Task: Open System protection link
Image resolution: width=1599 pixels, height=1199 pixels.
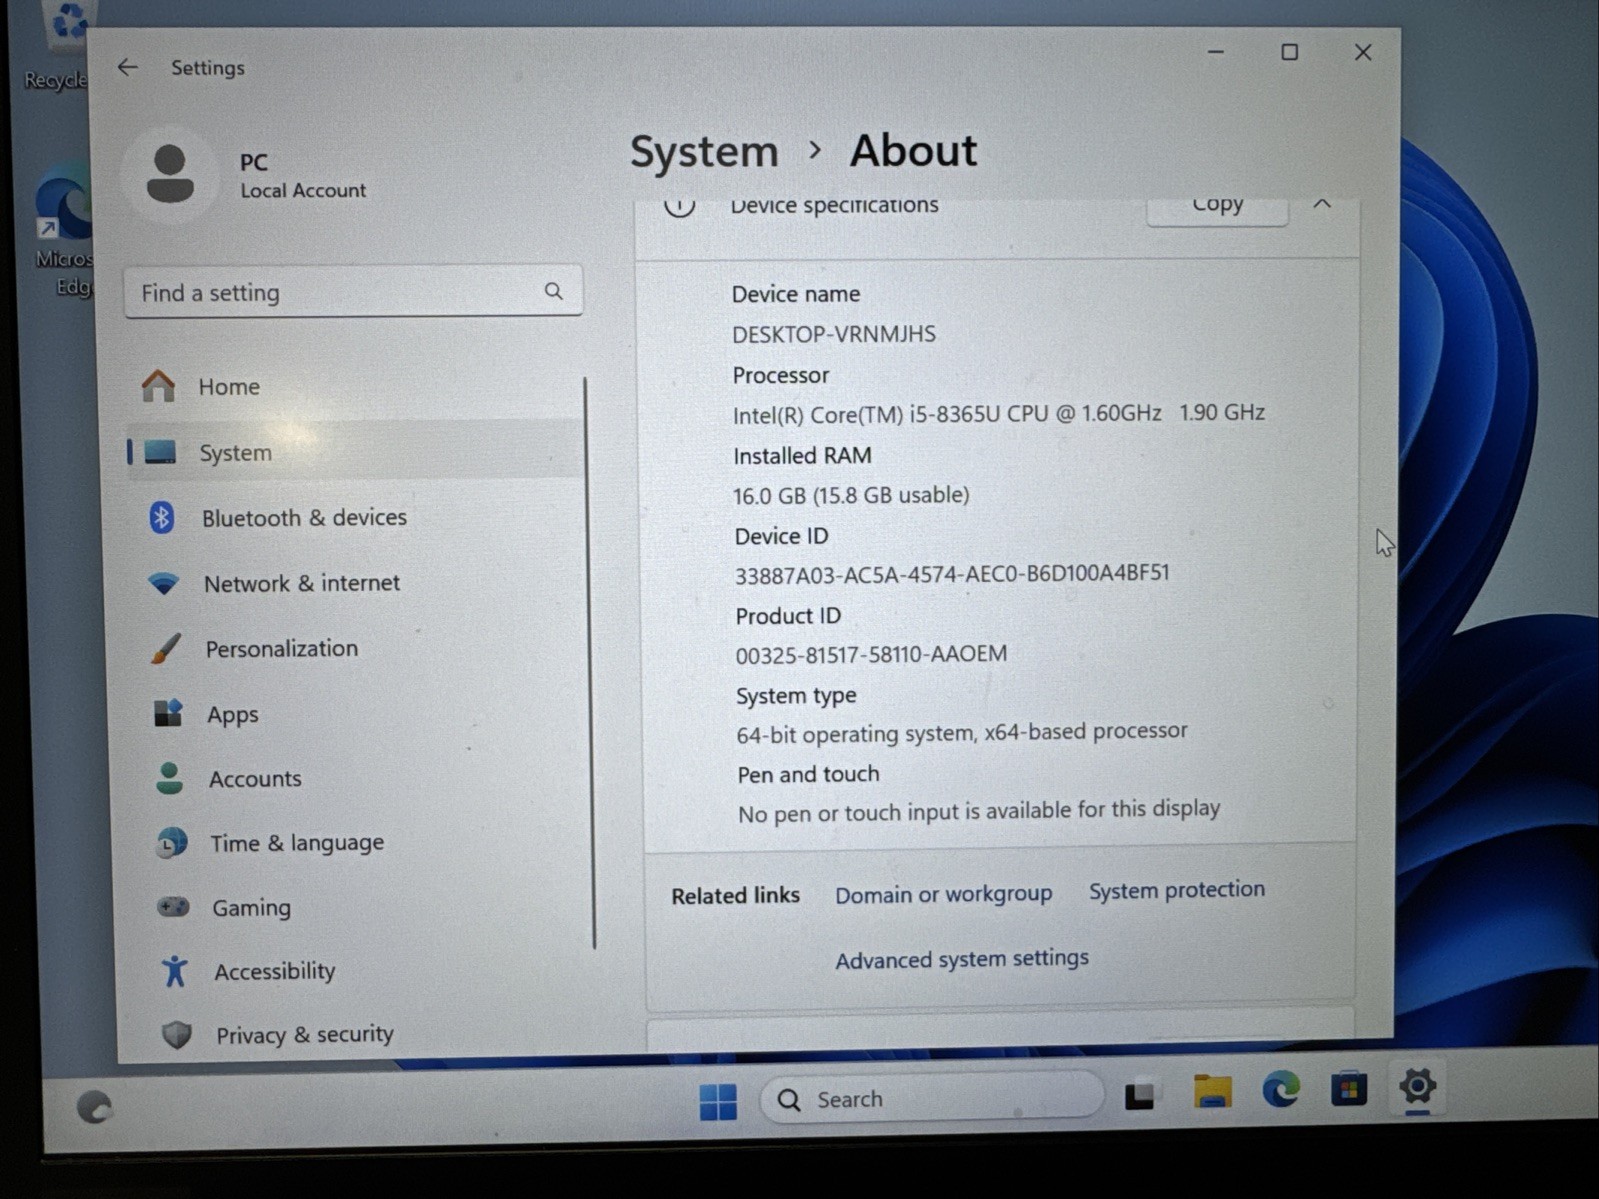Action: tap(1176, 889)
